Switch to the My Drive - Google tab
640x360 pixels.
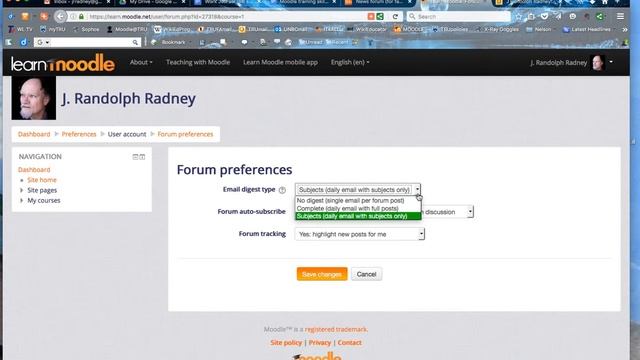152,2
